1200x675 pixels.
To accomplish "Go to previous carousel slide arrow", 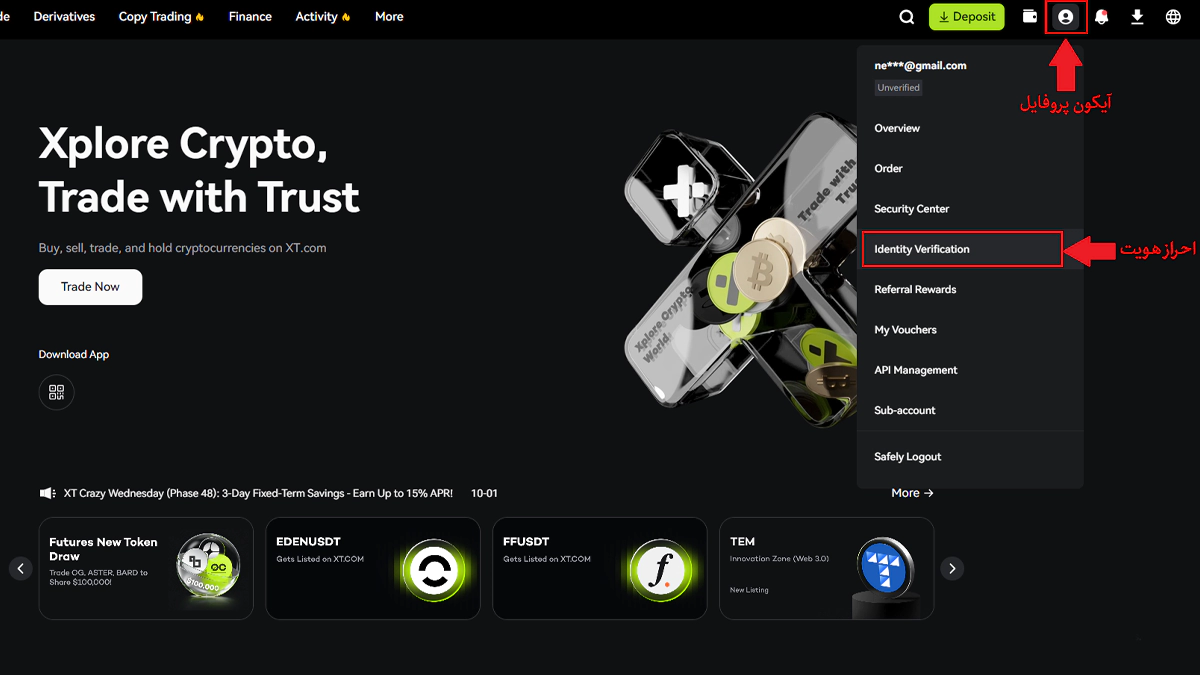I will [21, 568].
